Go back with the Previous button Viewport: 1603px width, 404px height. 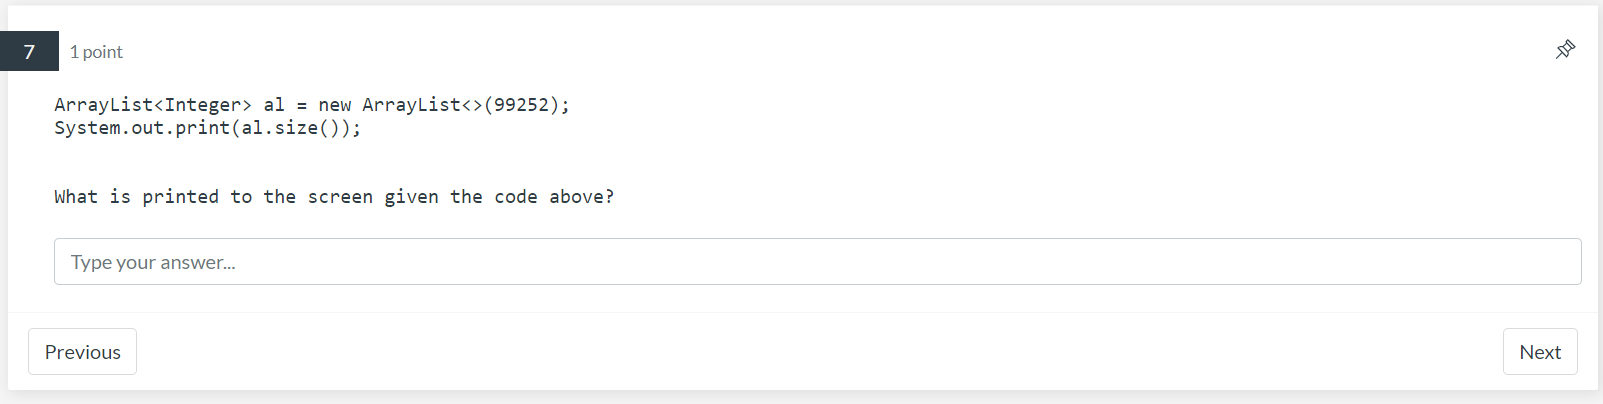click(82, 352)
